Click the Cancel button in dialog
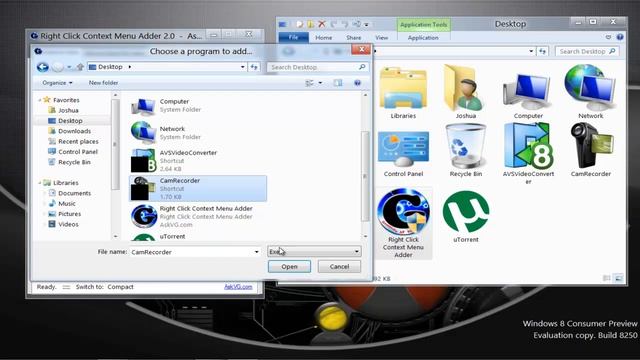 click(339, 267)
